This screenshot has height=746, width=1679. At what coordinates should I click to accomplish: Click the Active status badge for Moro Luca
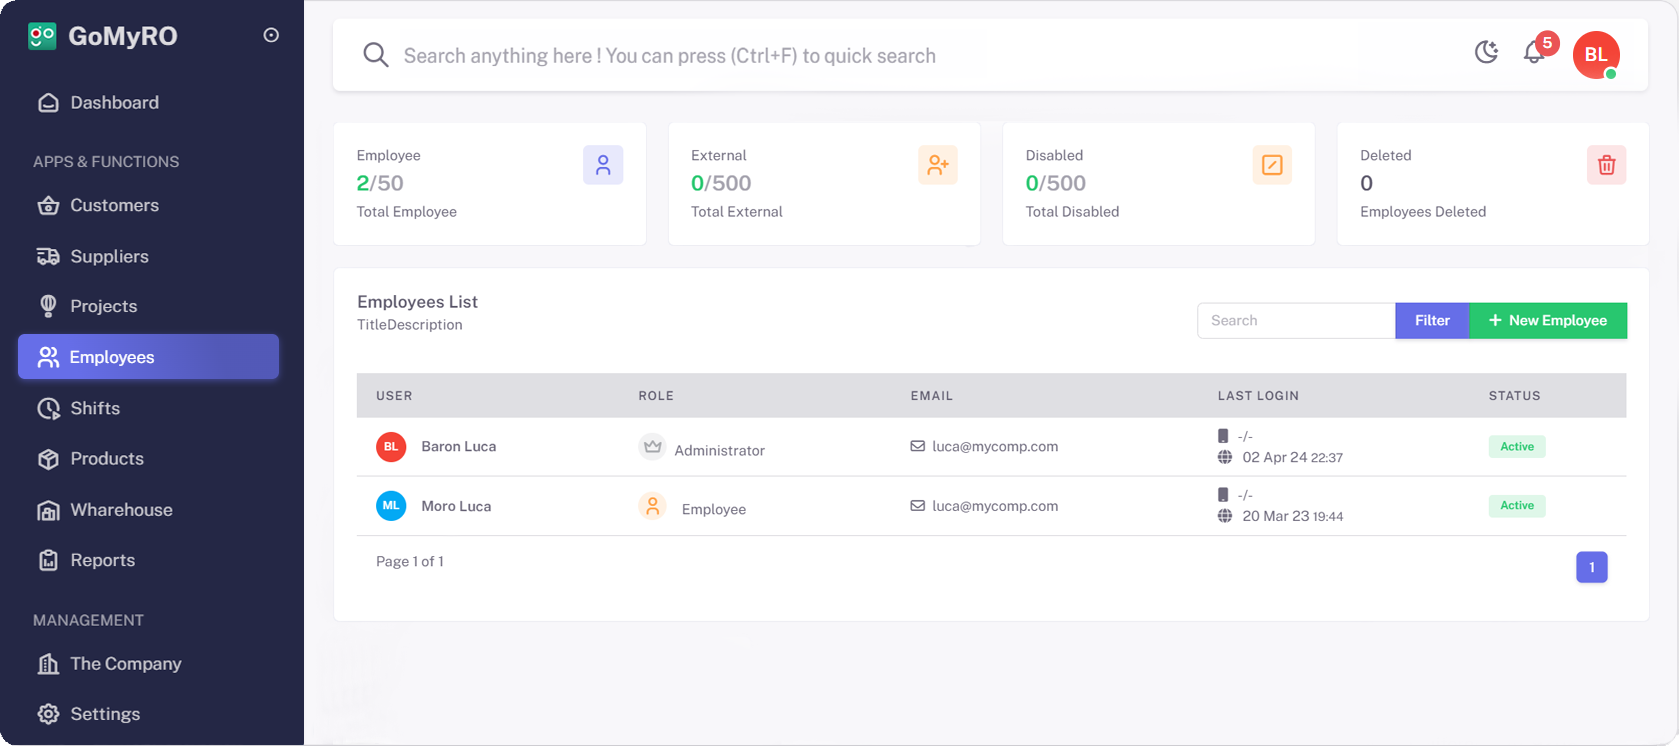[1516, 506]
